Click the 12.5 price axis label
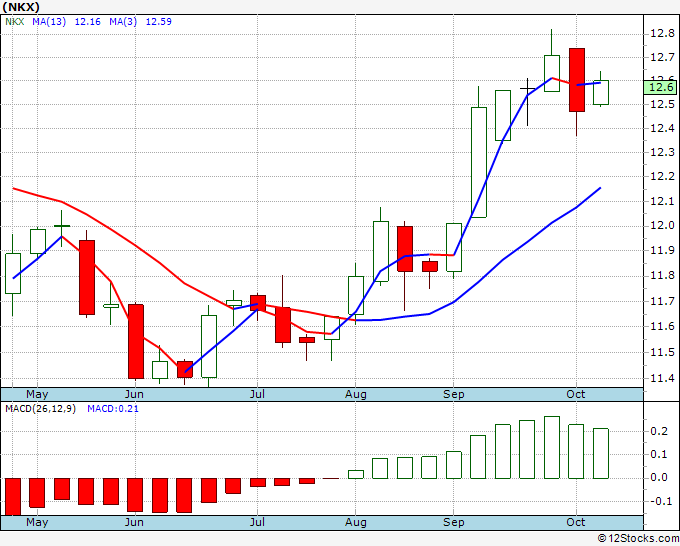 (x=662, y=105)
